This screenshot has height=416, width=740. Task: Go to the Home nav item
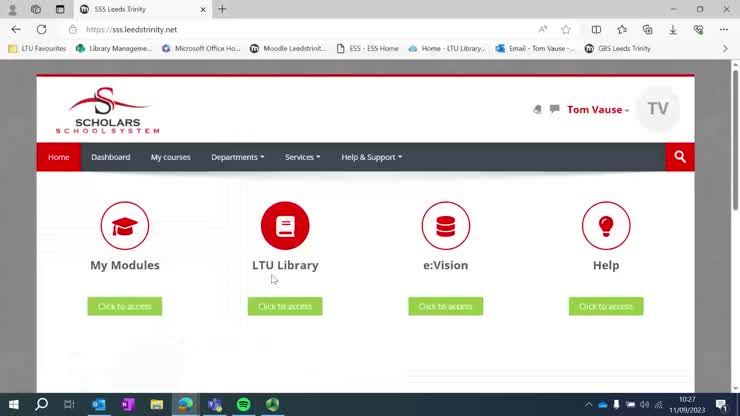(x=59, y=157)
